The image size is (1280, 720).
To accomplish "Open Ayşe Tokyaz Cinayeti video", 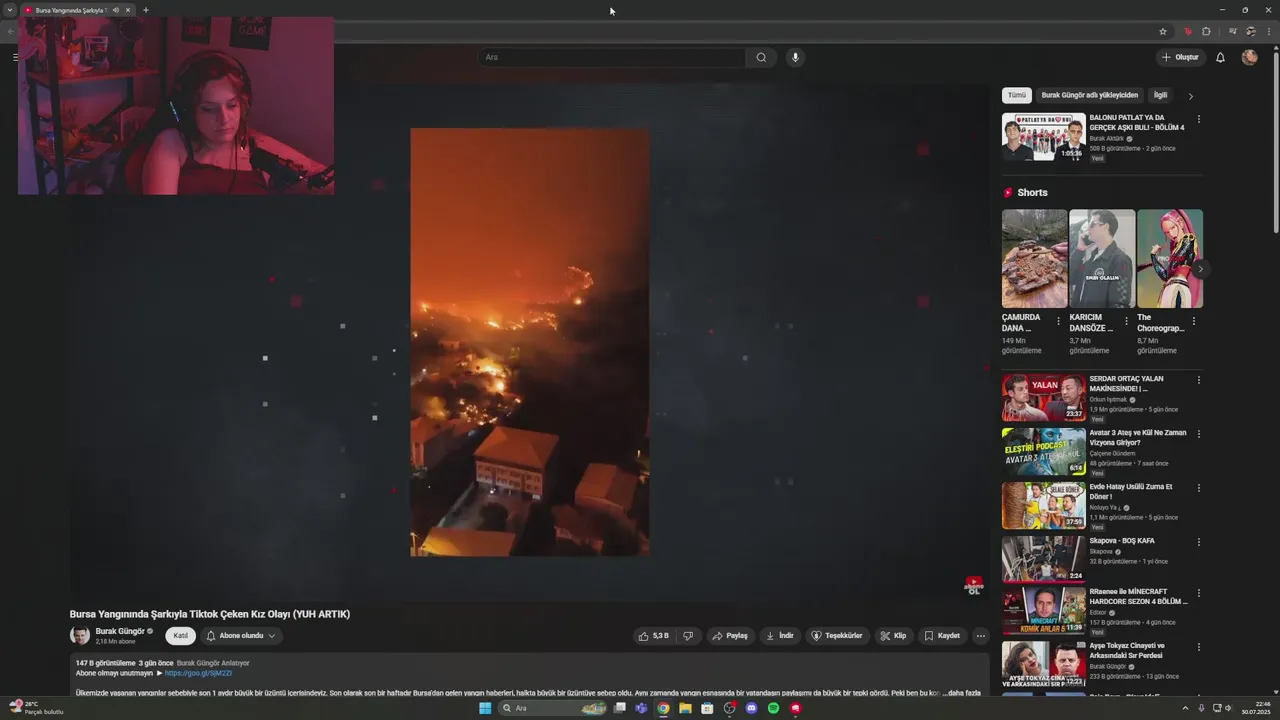I will (1043, 665).
